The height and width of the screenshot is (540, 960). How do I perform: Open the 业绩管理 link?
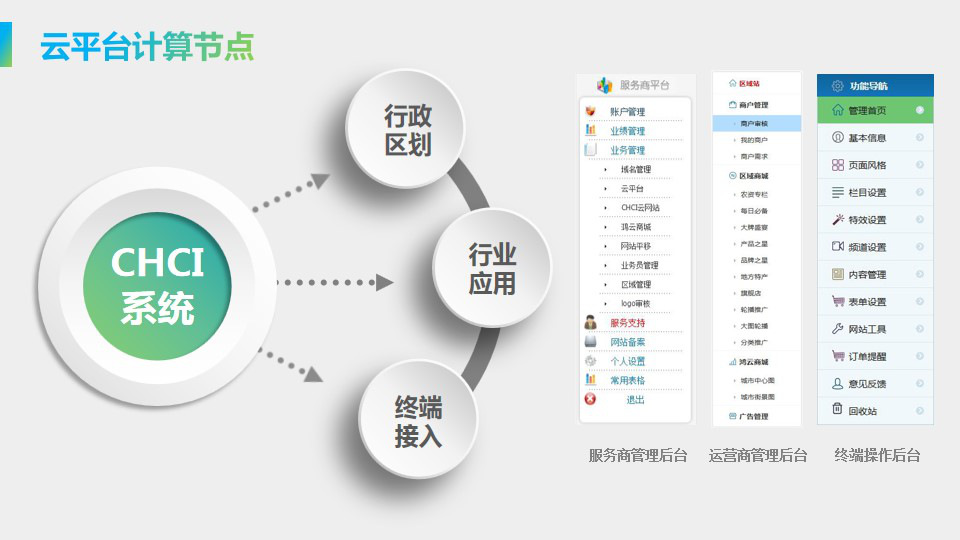click(627, 131)
